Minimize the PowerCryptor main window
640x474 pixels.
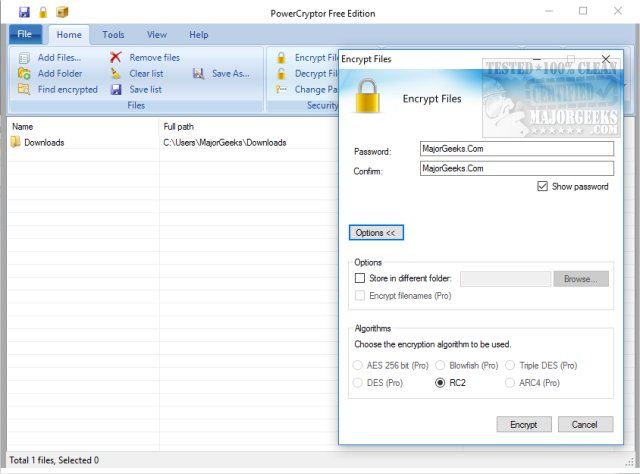click(x=549, y=11)
